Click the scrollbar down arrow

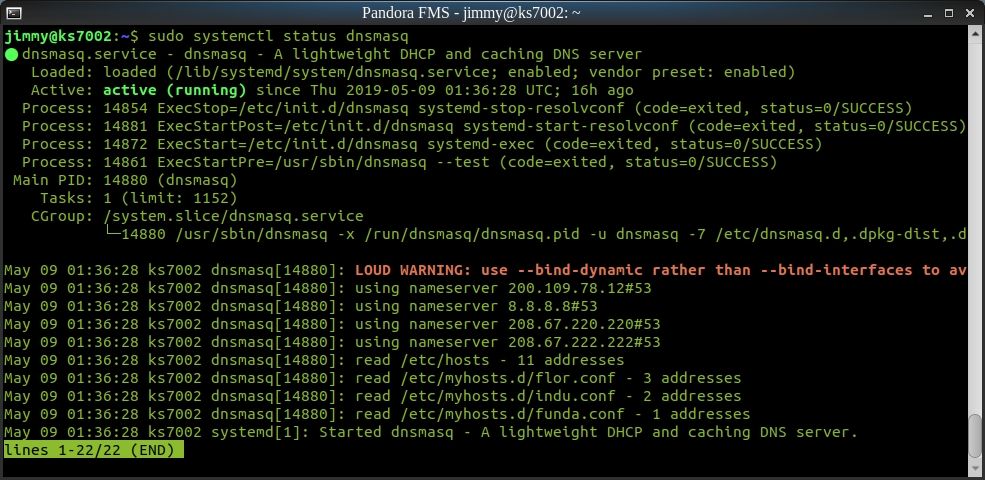tap(976, 470)
